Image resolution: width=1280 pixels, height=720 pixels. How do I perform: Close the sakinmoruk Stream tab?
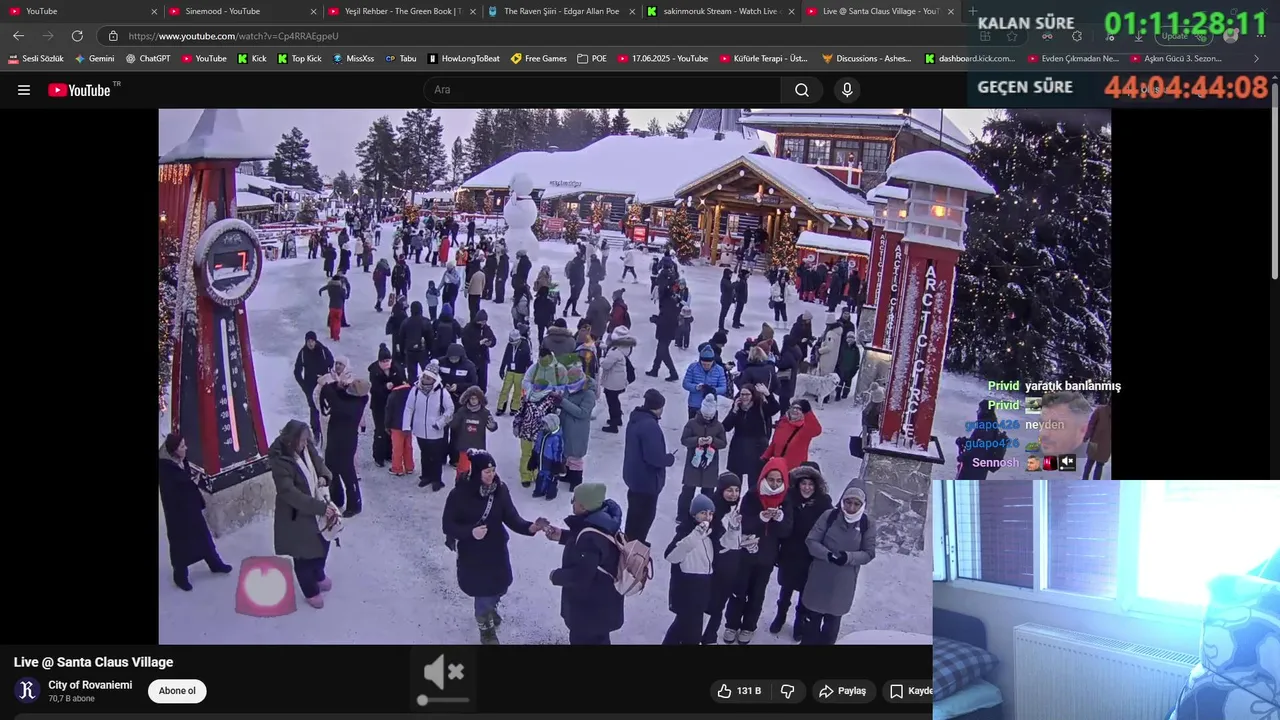pyautogui.click(x=792, y=12)
